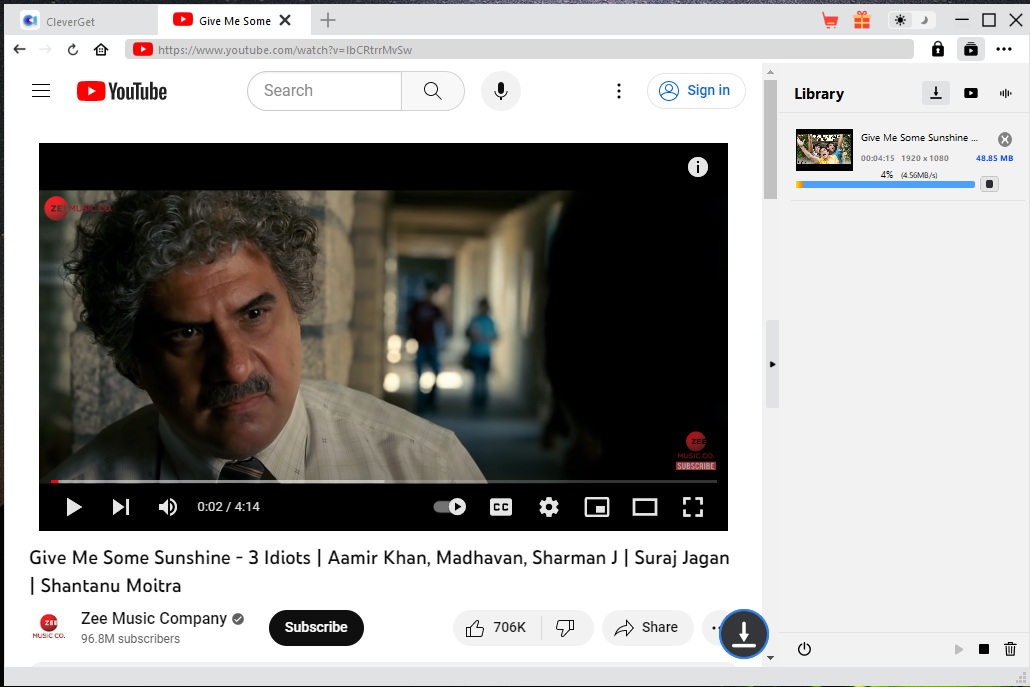Collapse the Library side panel arrow

772,364
